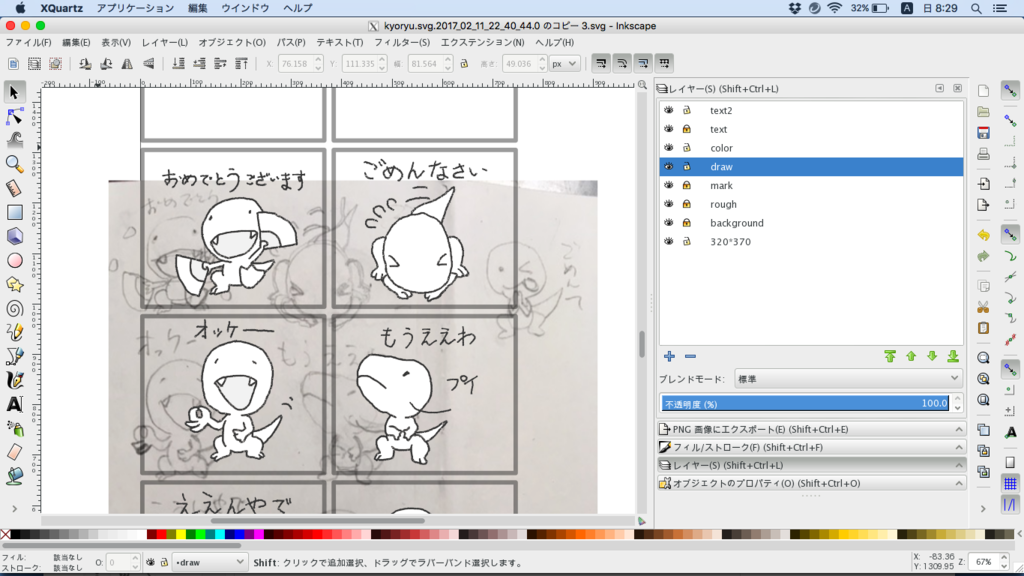
Task: Expand more snap controls chevron at right
Action: point(984,509)
